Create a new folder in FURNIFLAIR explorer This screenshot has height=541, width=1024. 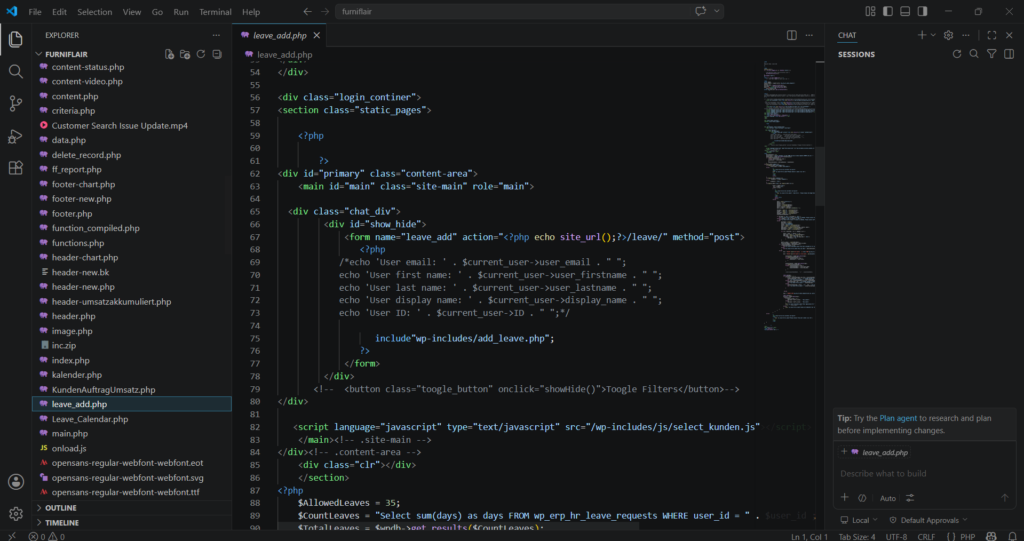click(185, 54)
